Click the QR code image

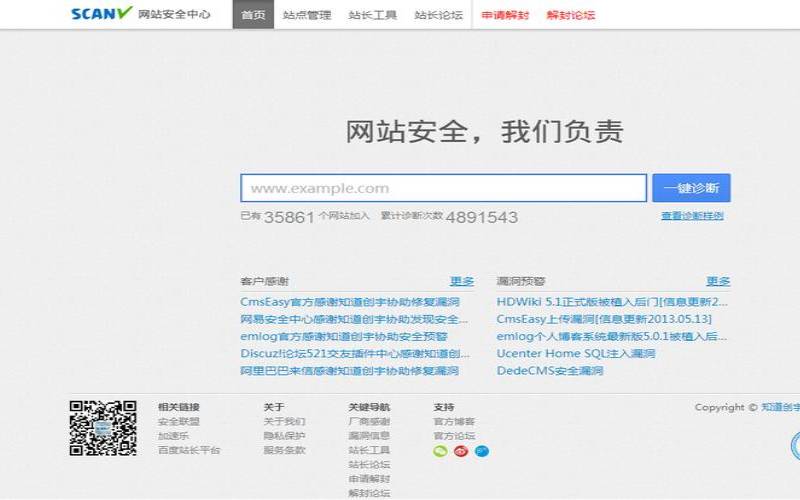point(103,428)
